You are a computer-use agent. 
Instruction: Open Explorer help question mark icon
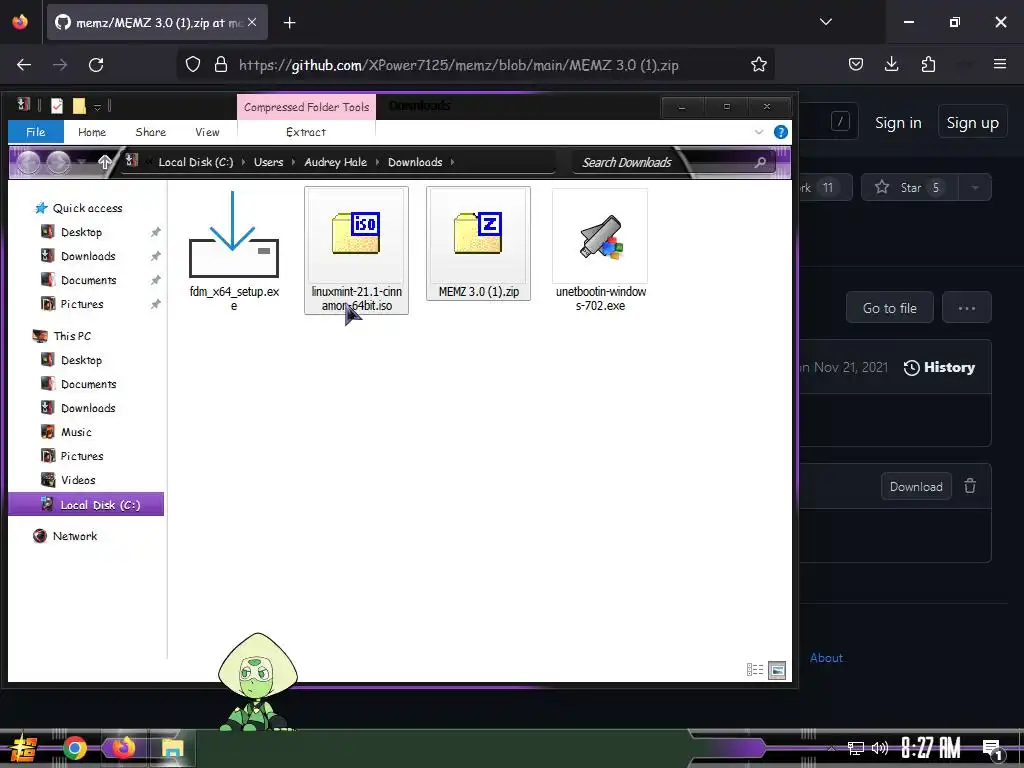[x=780, y=132]
